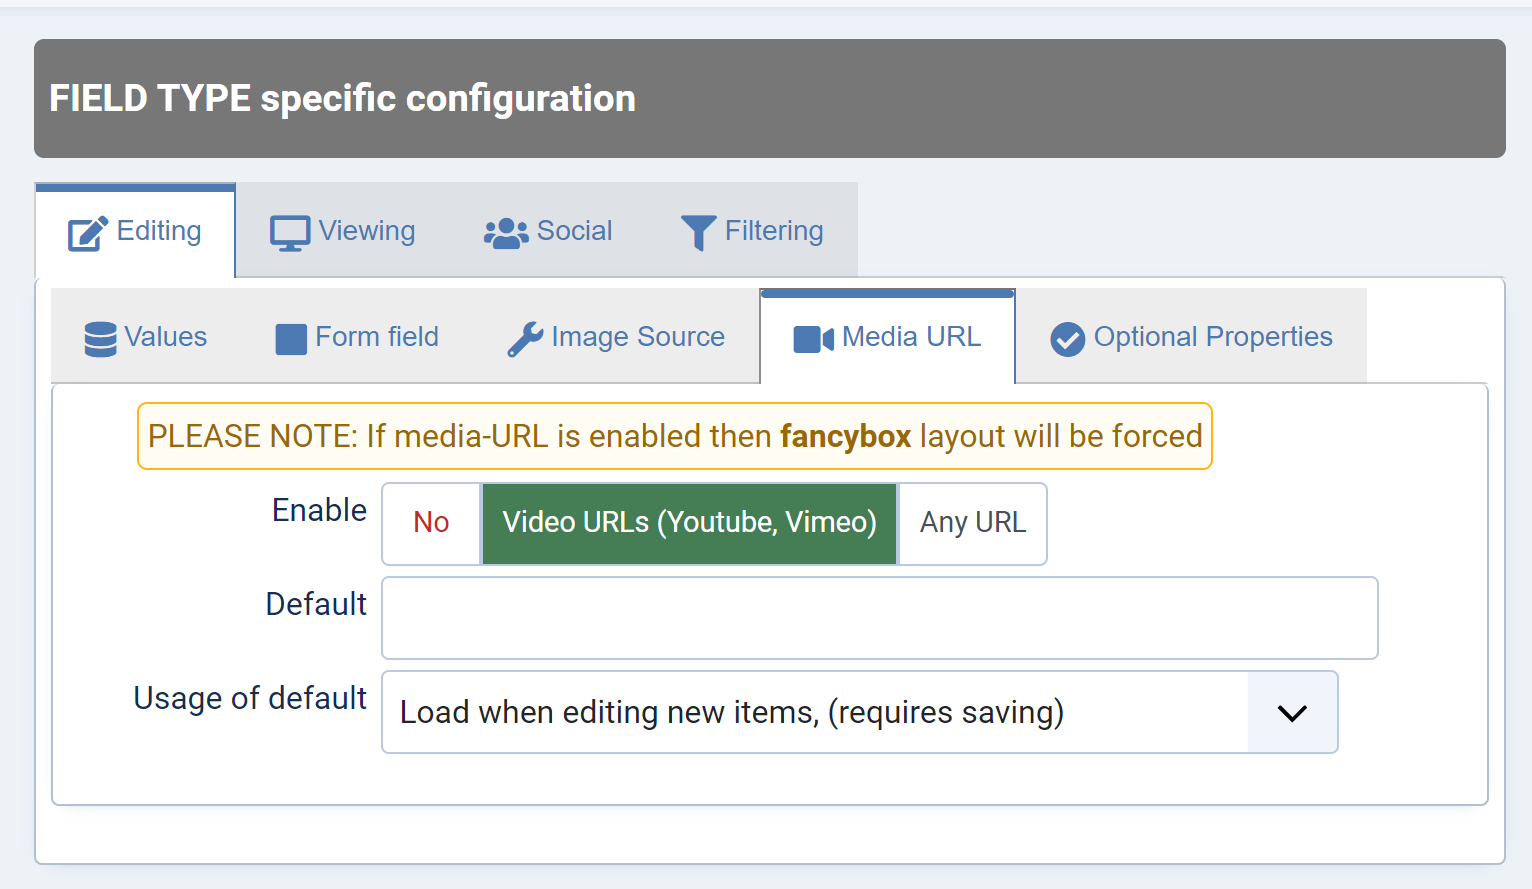Open the Social tab
The height and width of the screenshot is (889, 1532).
click(547, 231)
